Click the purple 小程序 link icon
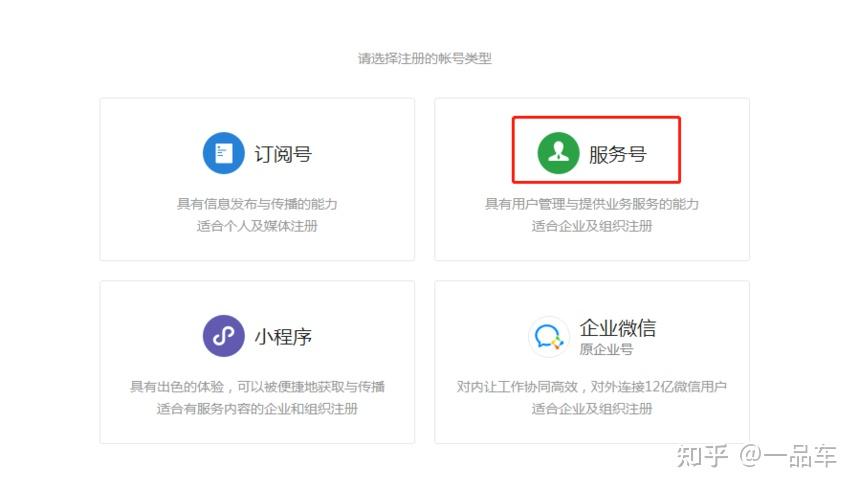 tap(224, 335)
